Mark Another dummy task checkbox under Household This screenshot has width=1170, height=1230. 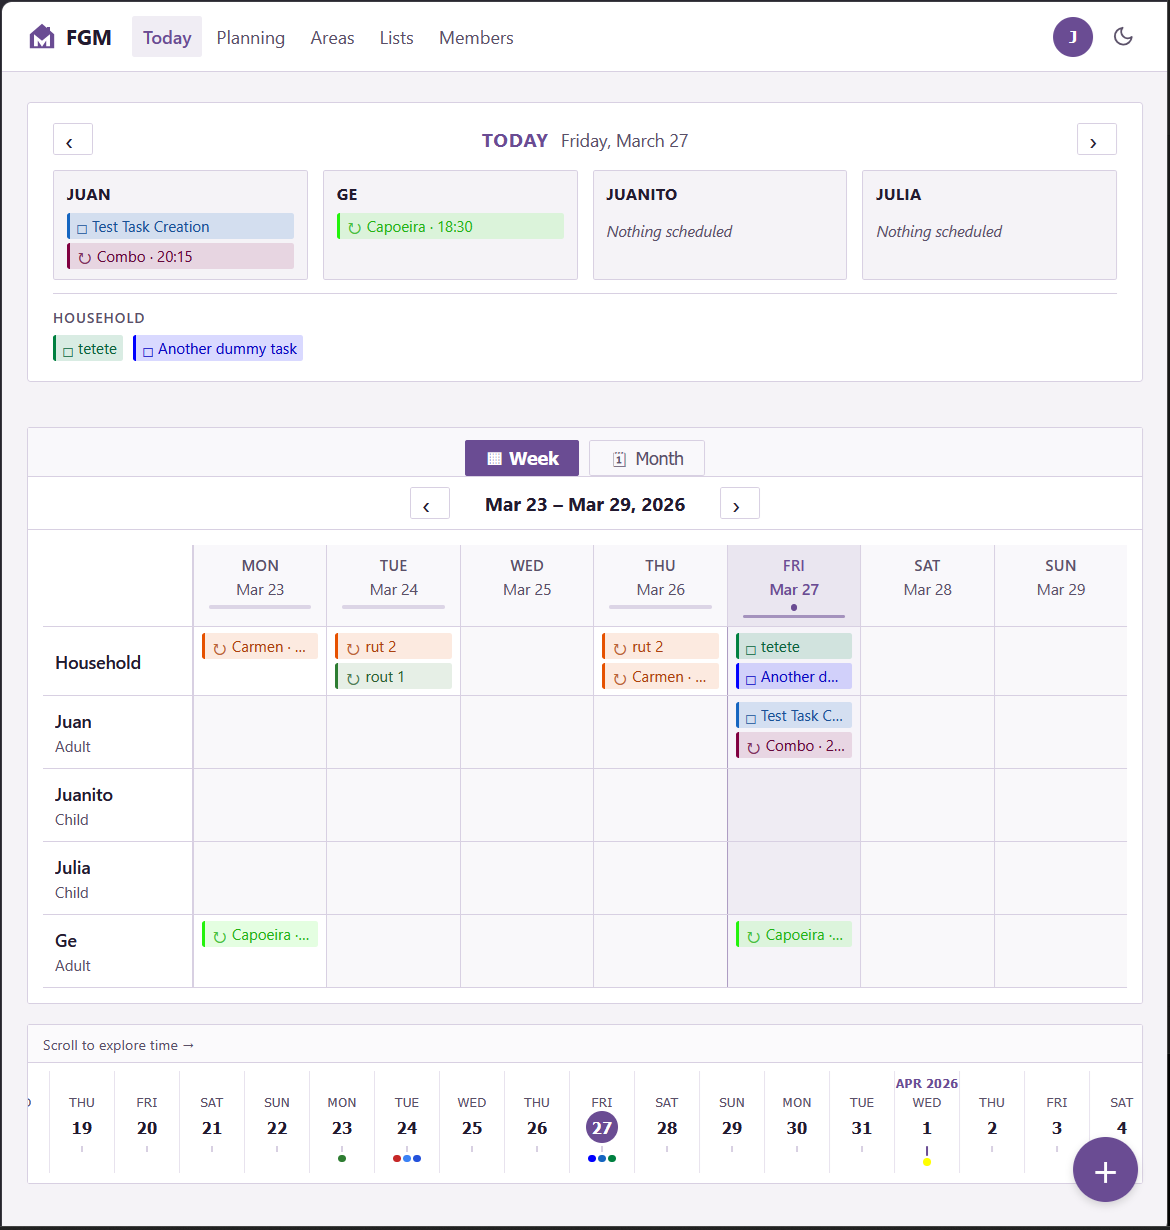tap(148, 350)
